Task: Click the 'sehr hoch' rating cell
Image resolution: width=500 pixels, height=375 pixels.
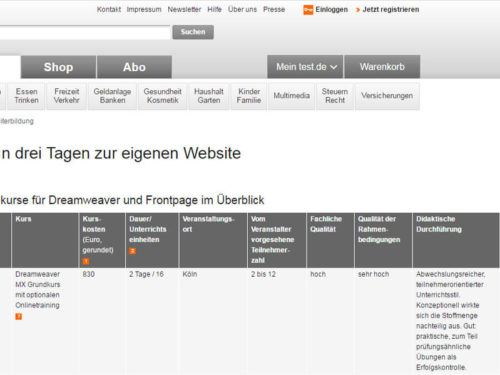Action: coord(373,274)
